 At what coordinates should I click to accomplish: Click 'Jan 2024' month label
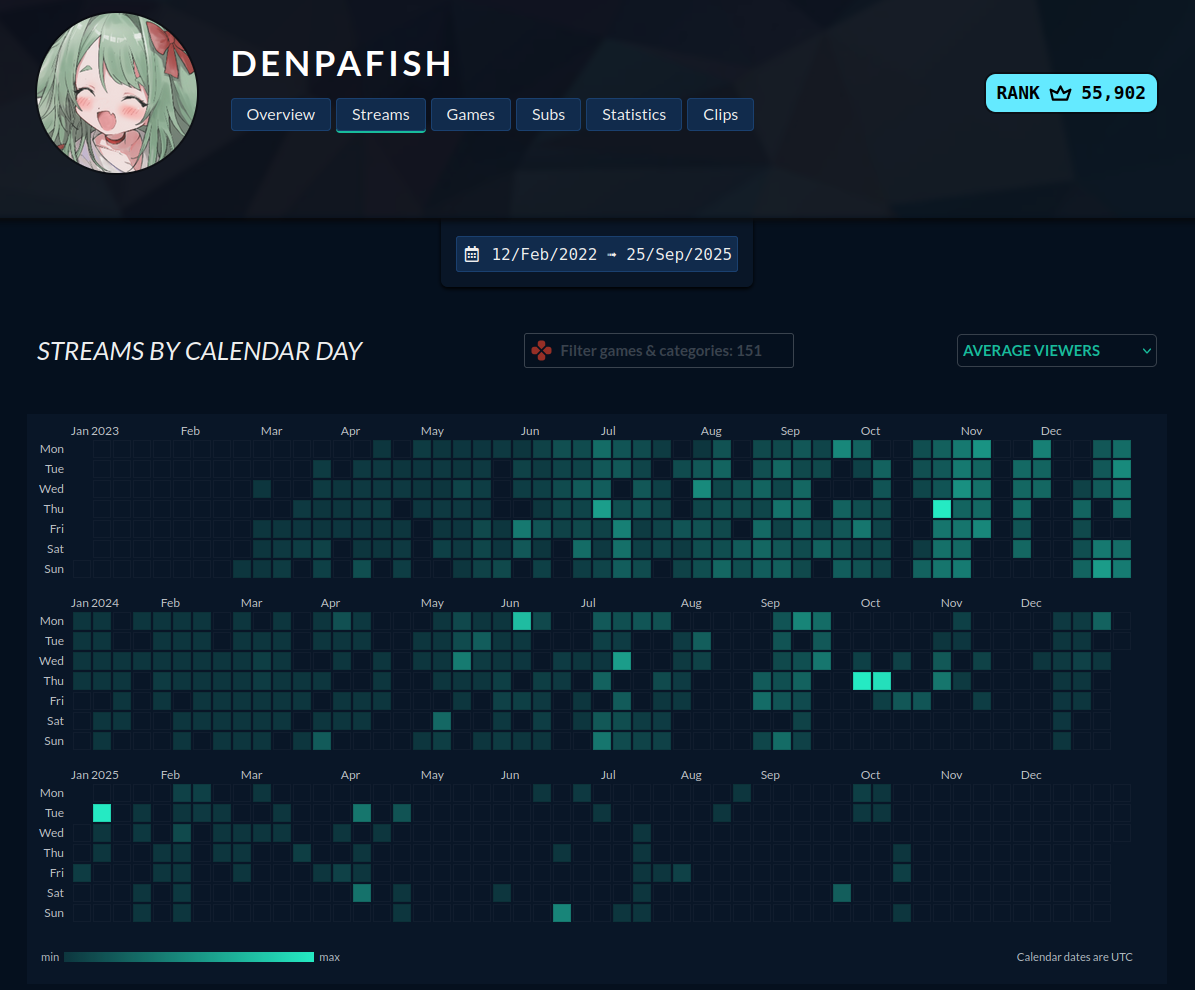click(x=95, y=603)
